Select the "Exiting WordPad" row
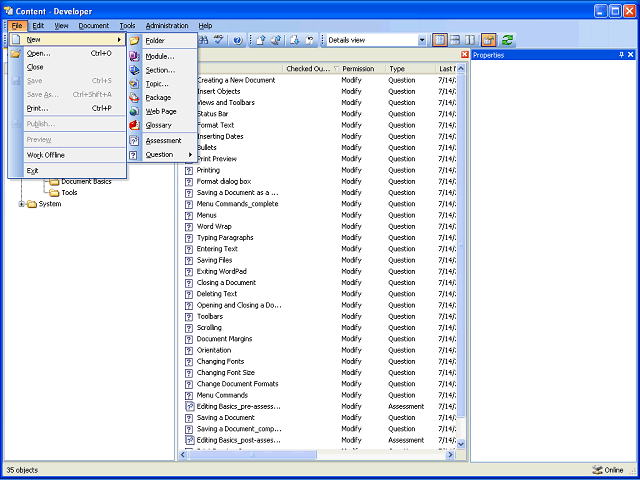The image size is (640, 480). (x=320, y=271)
